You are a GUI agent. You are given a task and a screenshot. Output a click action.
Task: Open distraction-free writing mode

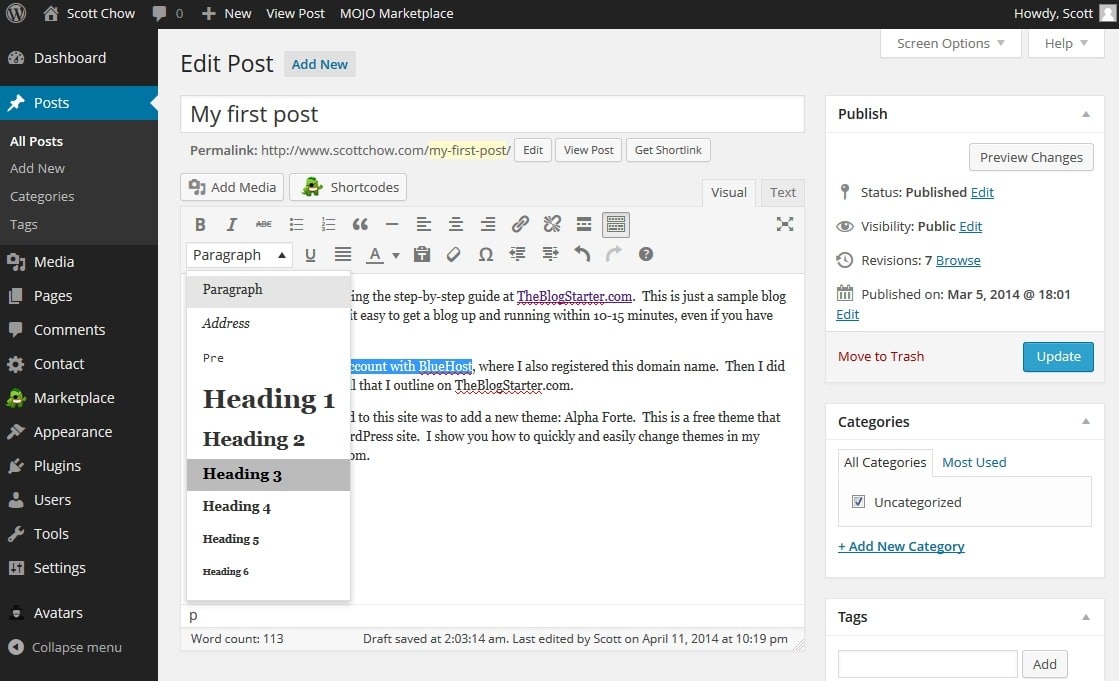785,224
